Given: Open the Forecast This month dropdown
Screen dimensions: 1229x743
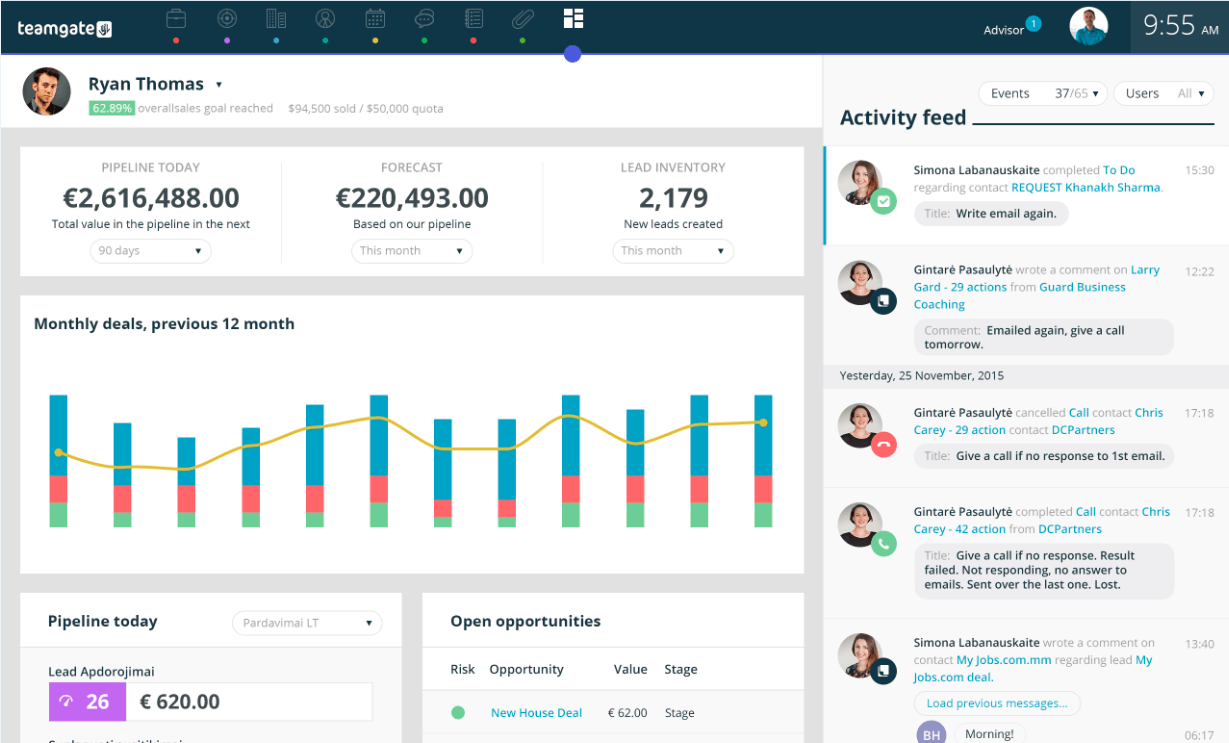Looking at the screenshot, I should click(x=411, y=251).
